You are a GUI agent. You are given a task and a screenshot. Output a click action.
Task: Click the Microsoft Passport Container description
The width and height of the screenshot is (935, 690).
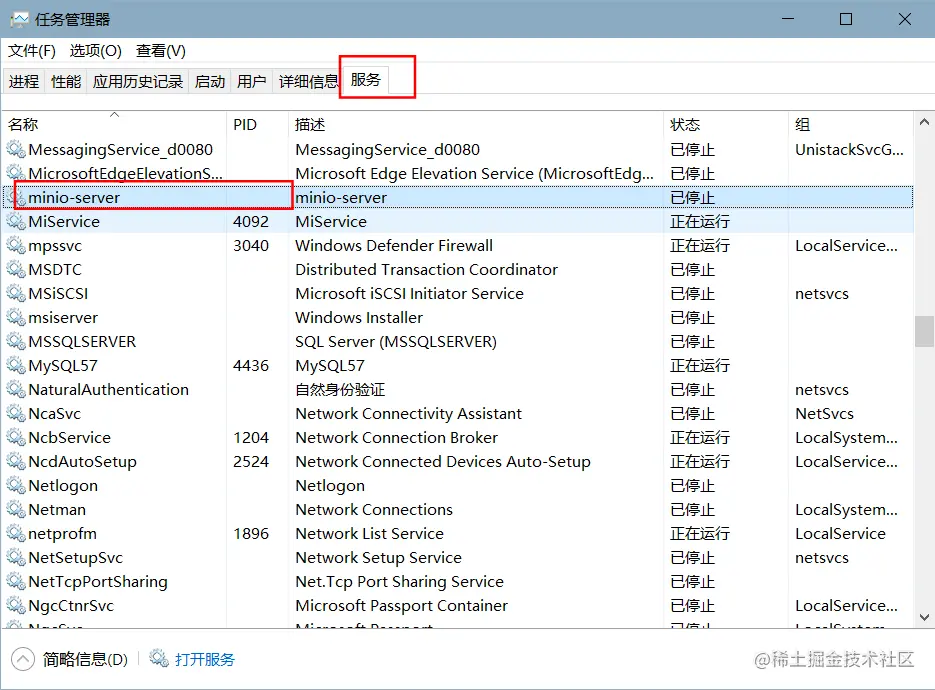401,605
